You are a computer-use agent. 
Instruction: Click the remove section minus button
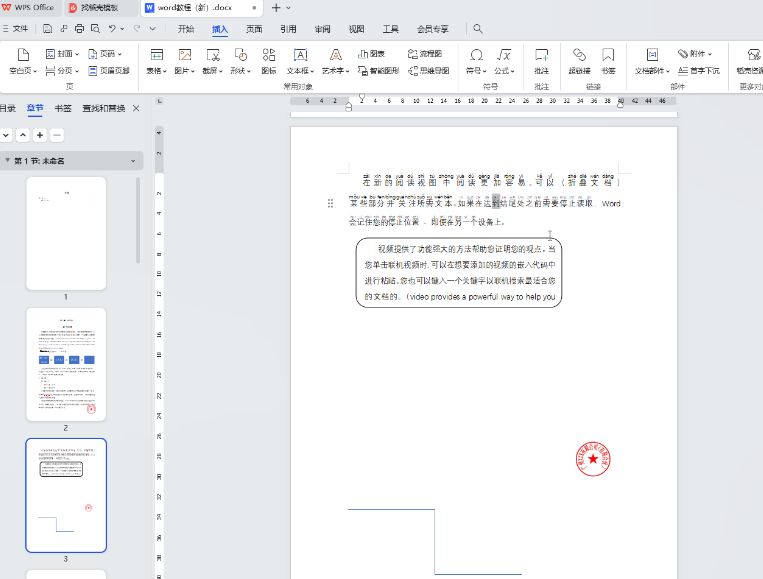click(57, 135)
